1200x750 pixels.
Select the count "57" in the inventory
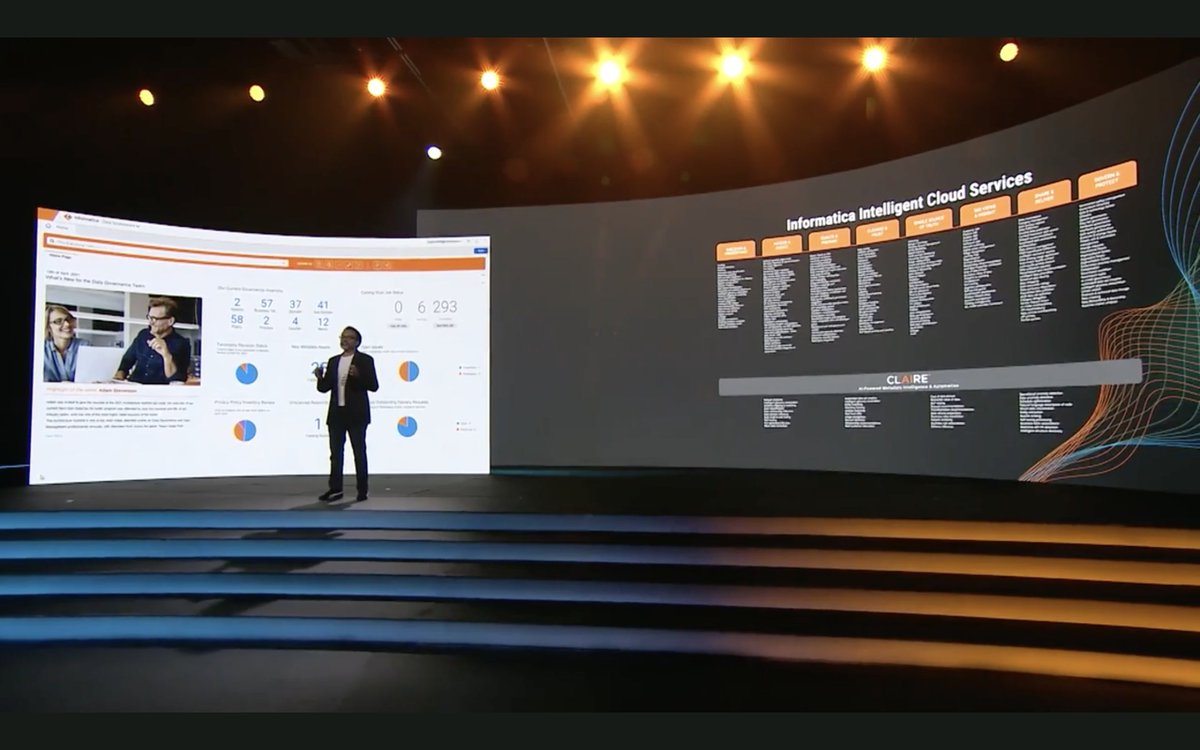[267, 304]
